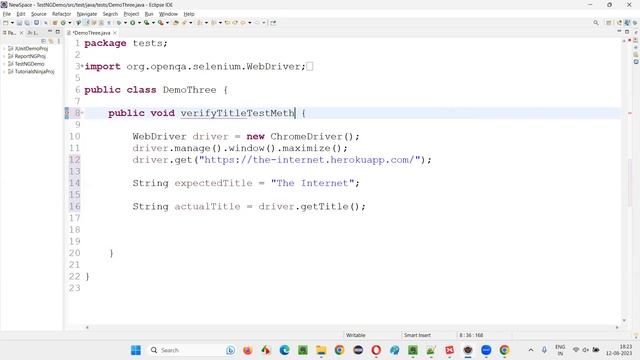This screenshot has height=360, width=640.
Task: Open the Source menu
Action: pos(39,14)
